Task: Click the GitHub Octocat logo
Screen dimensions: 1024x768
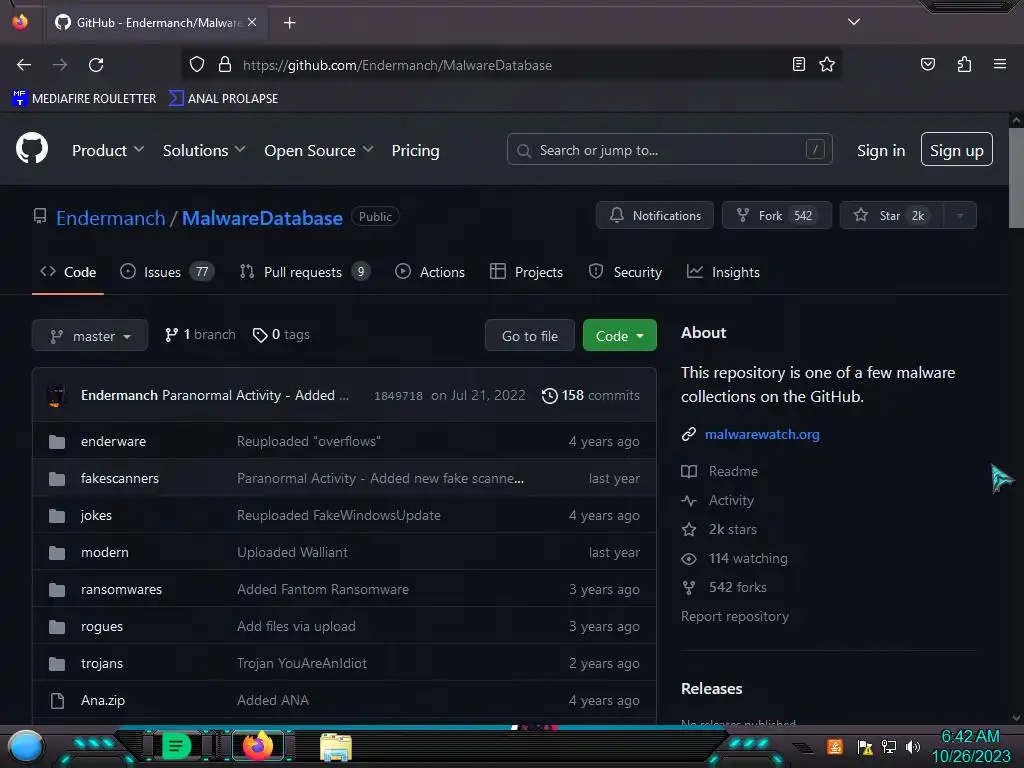Action: 32,148
